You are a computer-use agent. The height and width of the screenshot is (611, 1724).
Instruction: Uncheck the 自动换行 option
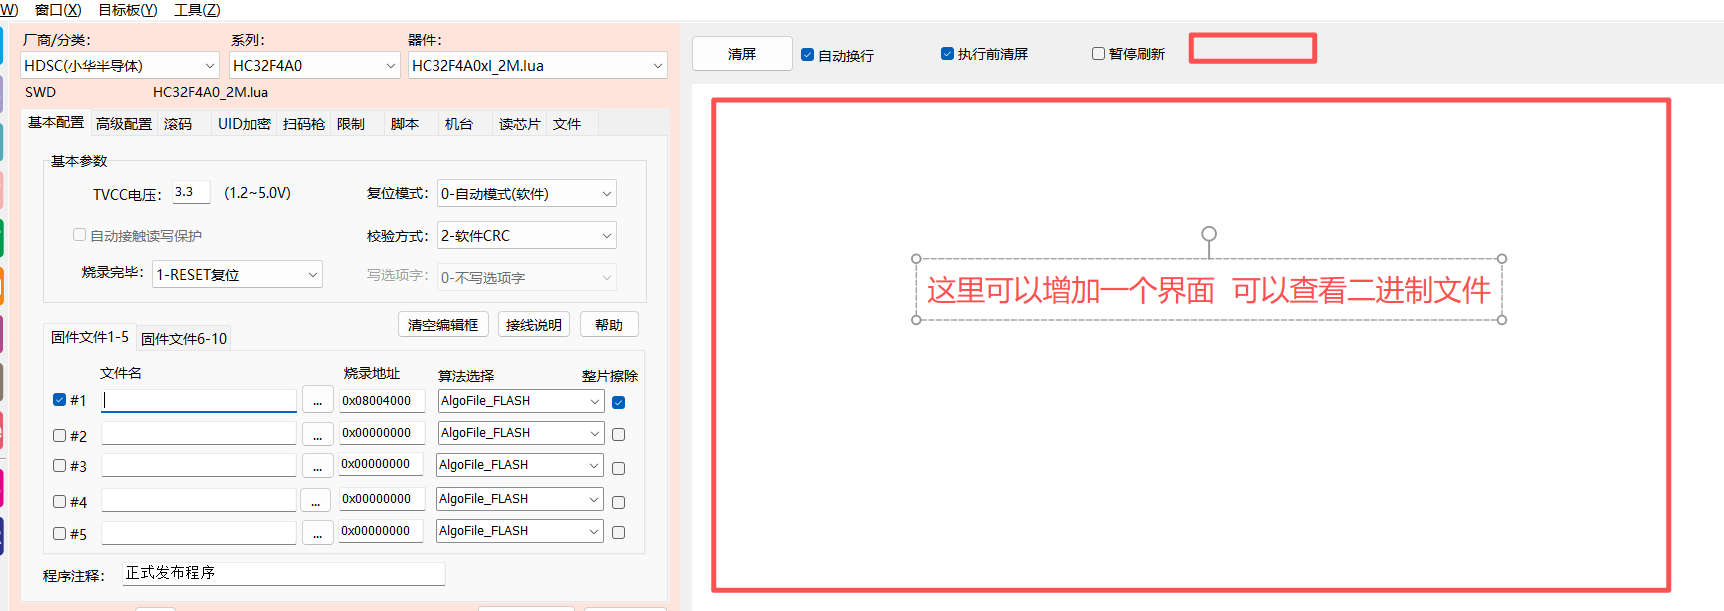click(x=807, y=55)
